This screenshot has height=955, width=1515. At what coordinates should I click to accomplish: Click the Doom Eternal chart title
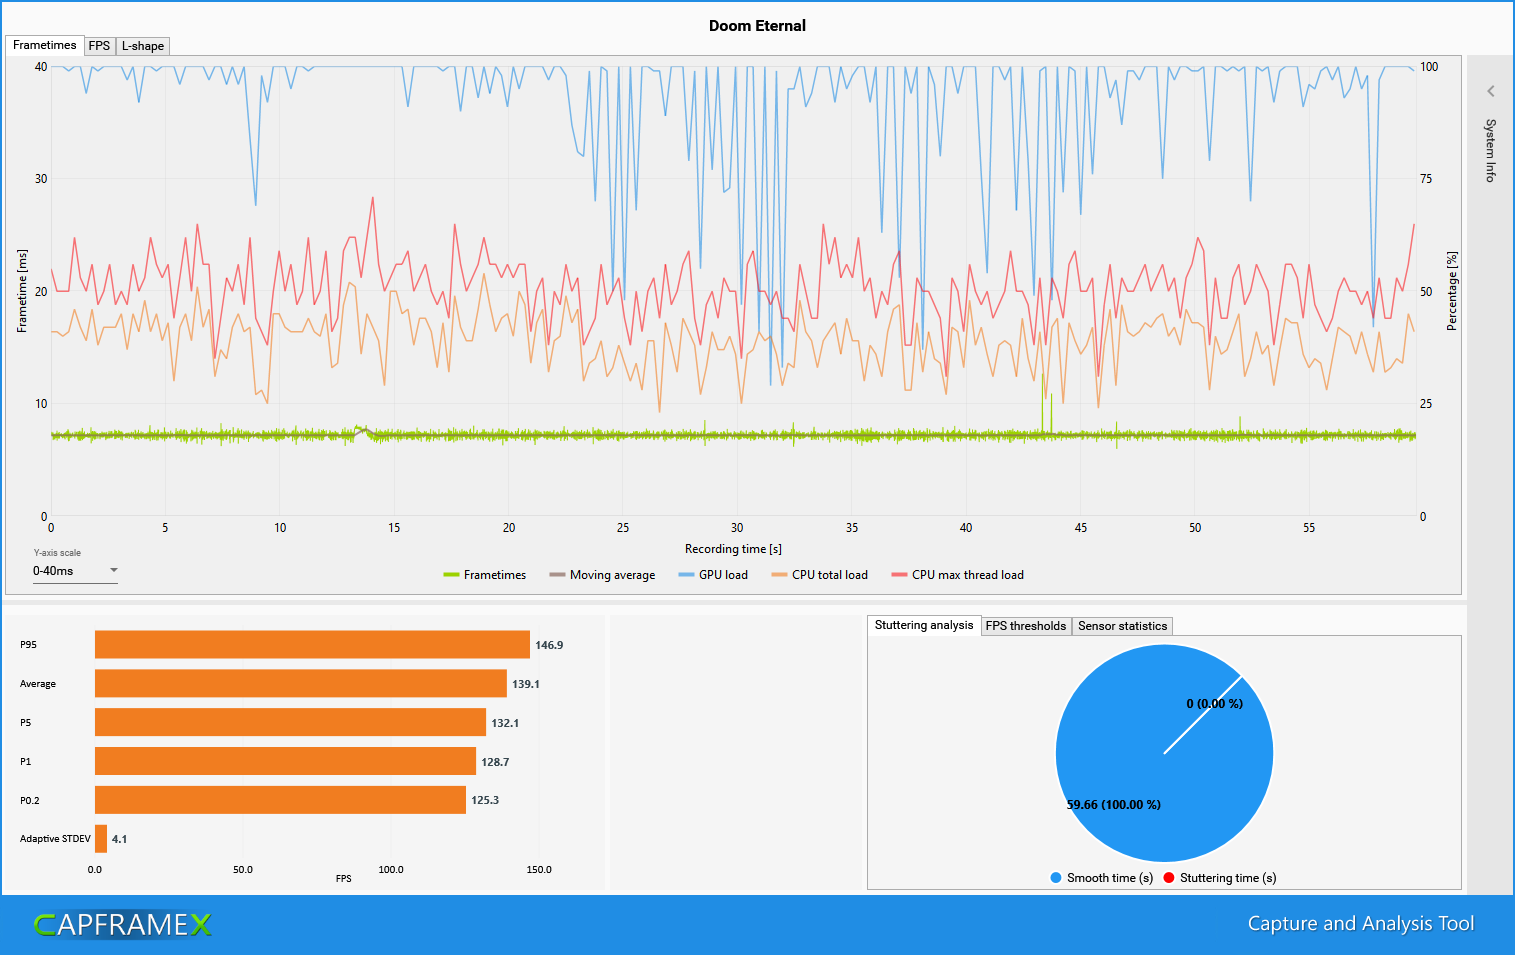pyautogui.click(x=757, y=26)
